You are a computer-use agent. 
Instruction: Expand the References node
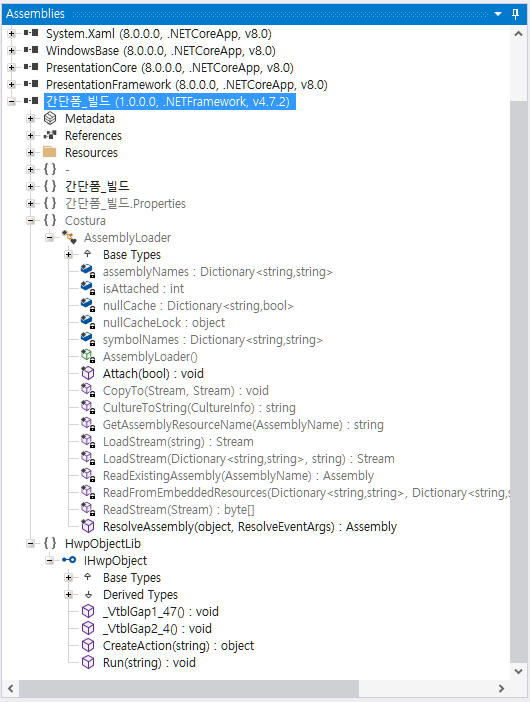(30, 136)
